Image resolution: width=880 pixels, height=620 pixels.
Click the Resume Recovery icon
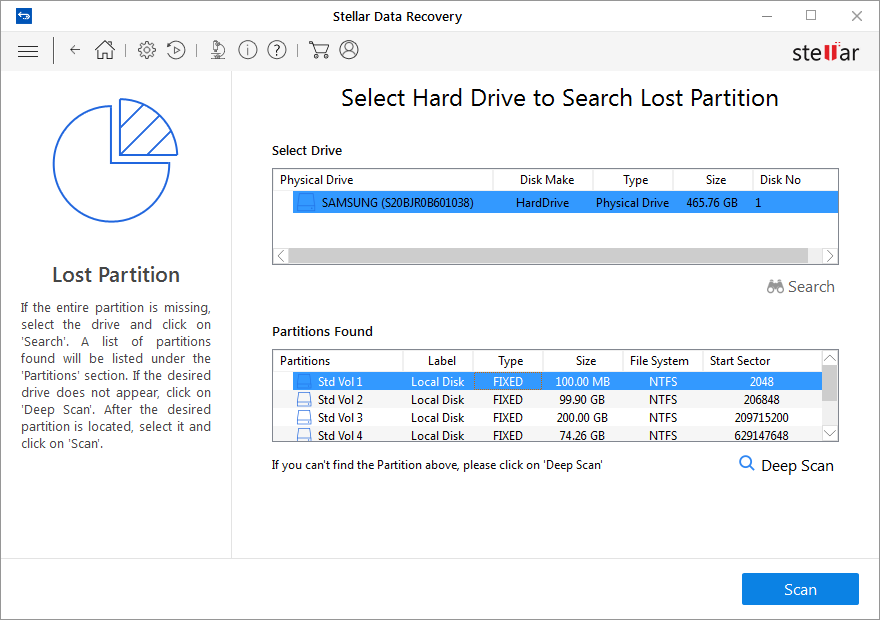(176, 50)
